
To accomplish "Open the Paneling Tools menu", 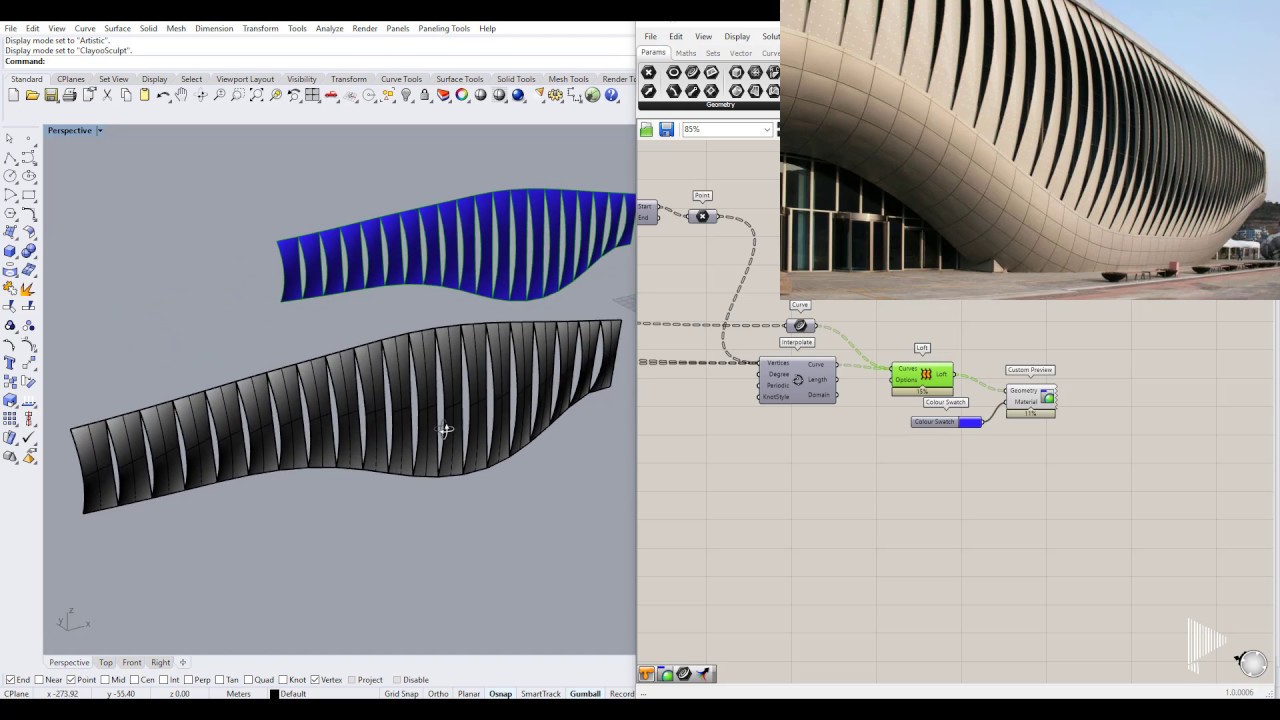I will [x=444, y=28].
